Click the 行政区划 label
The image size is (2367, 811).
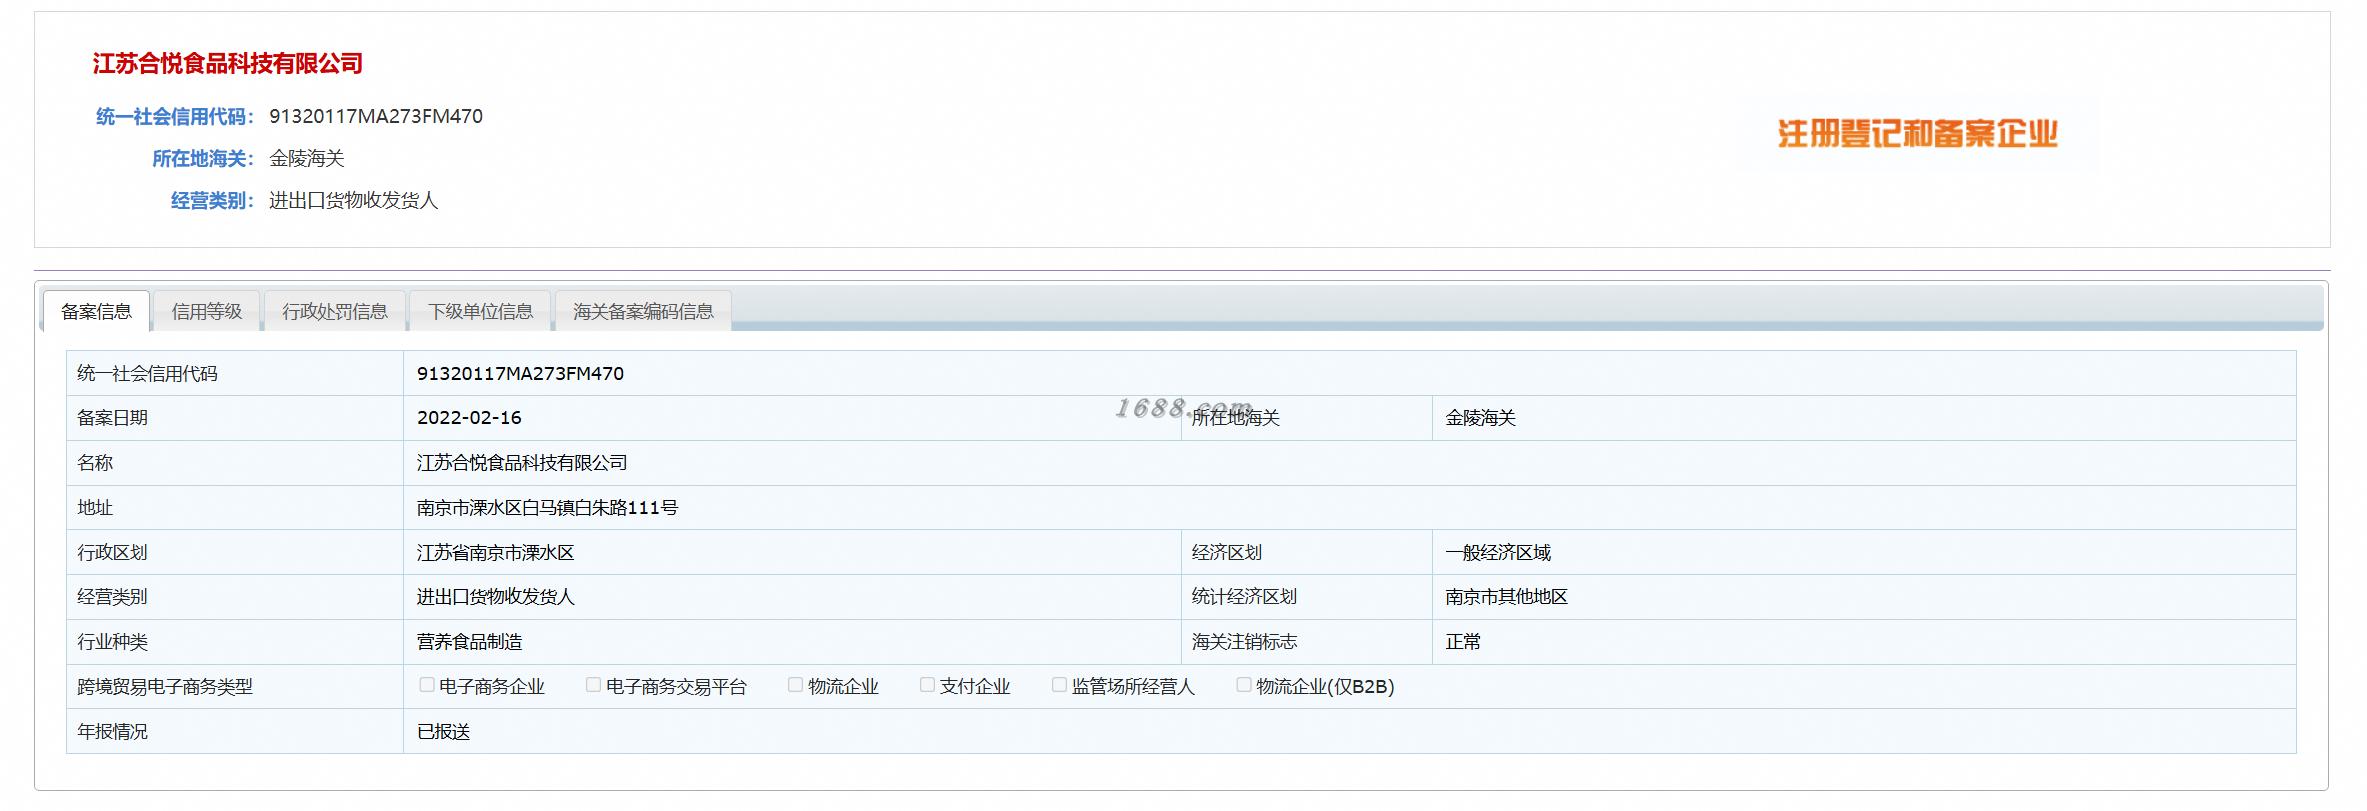112,553
